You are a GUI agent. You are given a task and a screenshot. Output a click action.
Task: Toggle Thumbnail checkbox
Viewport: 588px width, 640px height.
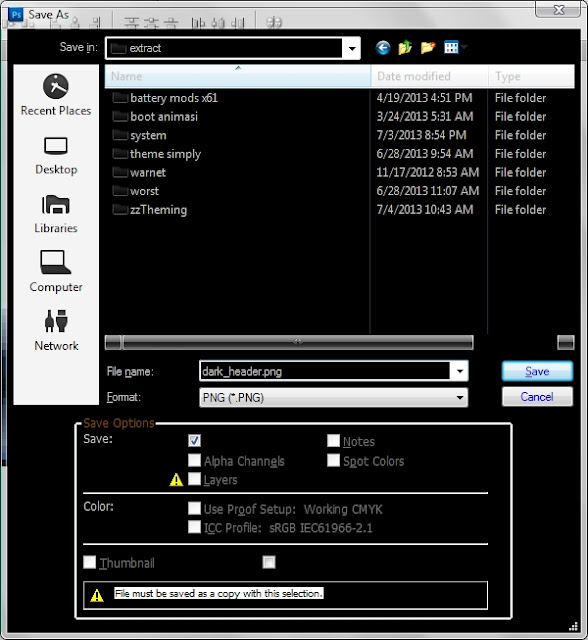pyautogui.click(x=89, y=562)
